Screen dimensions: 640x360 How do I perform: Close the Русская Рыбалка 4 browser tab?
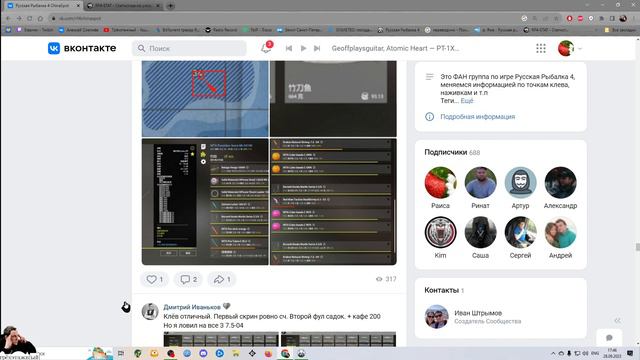click(78, 6)
